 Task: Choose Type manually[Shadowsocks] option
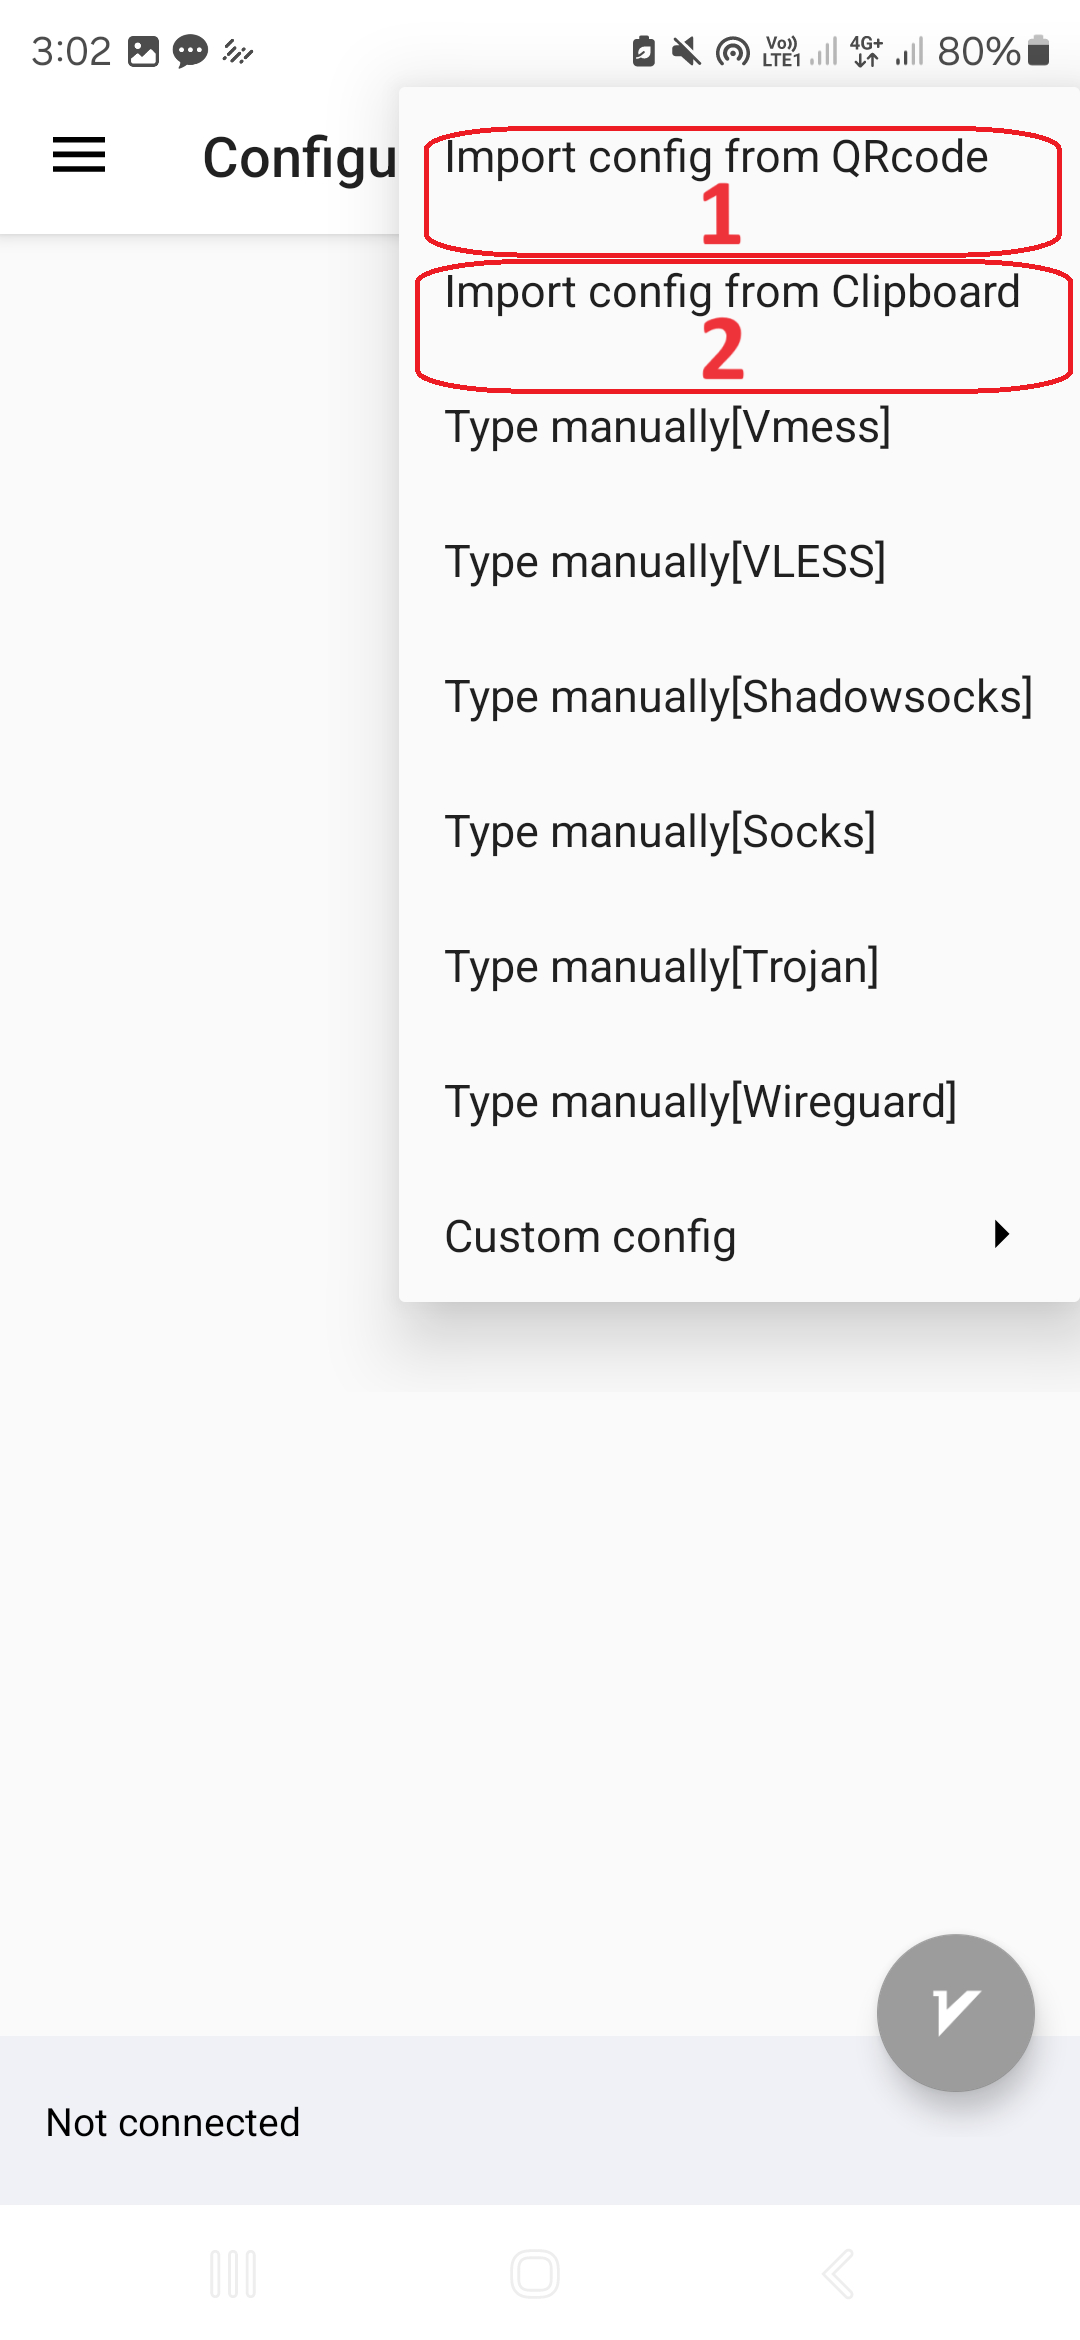tap(738, 697)
